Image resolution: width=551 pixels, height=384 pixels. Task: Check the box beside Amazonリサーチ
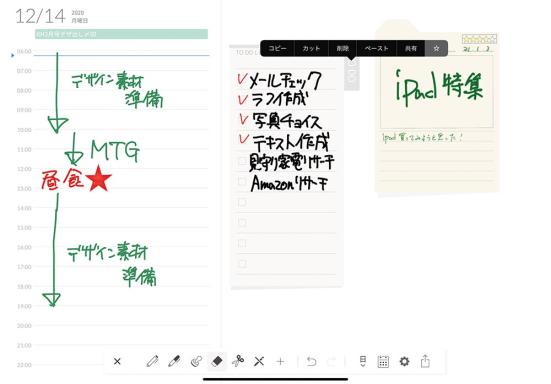(242, 182)
